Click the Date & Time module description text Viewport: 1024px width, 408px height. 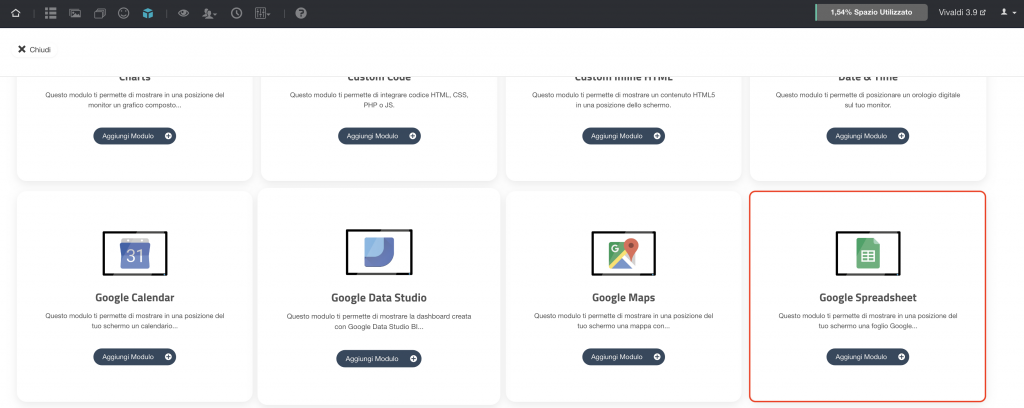(x=868, y=99)
